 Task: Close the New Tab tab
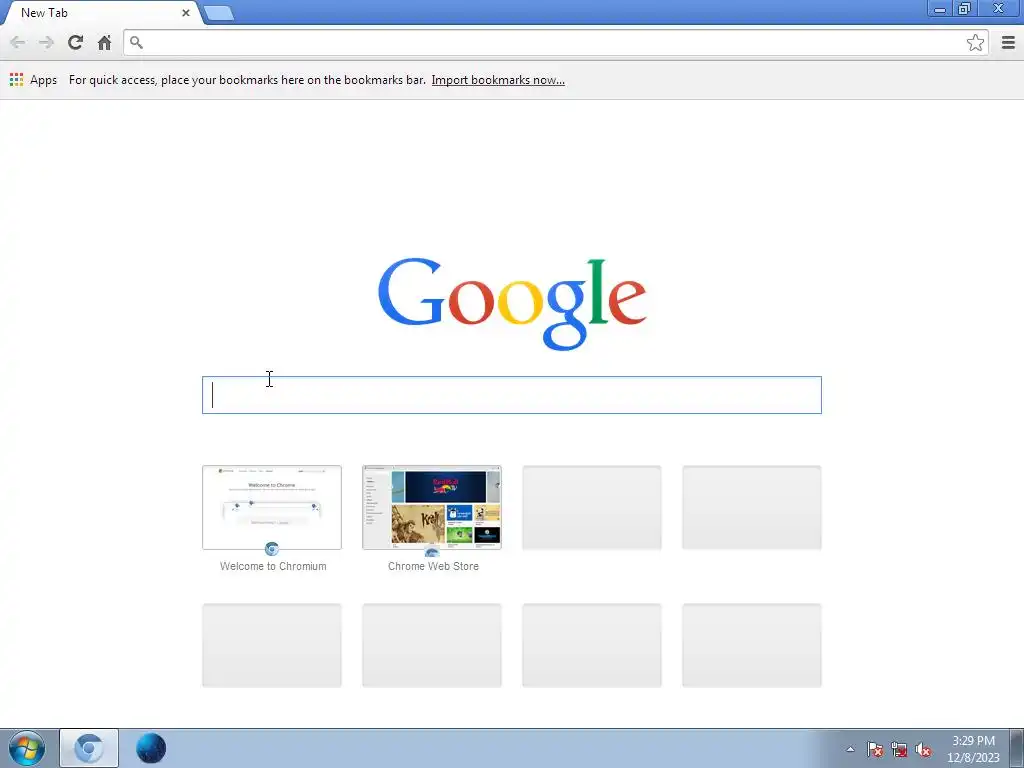point(186,12)
